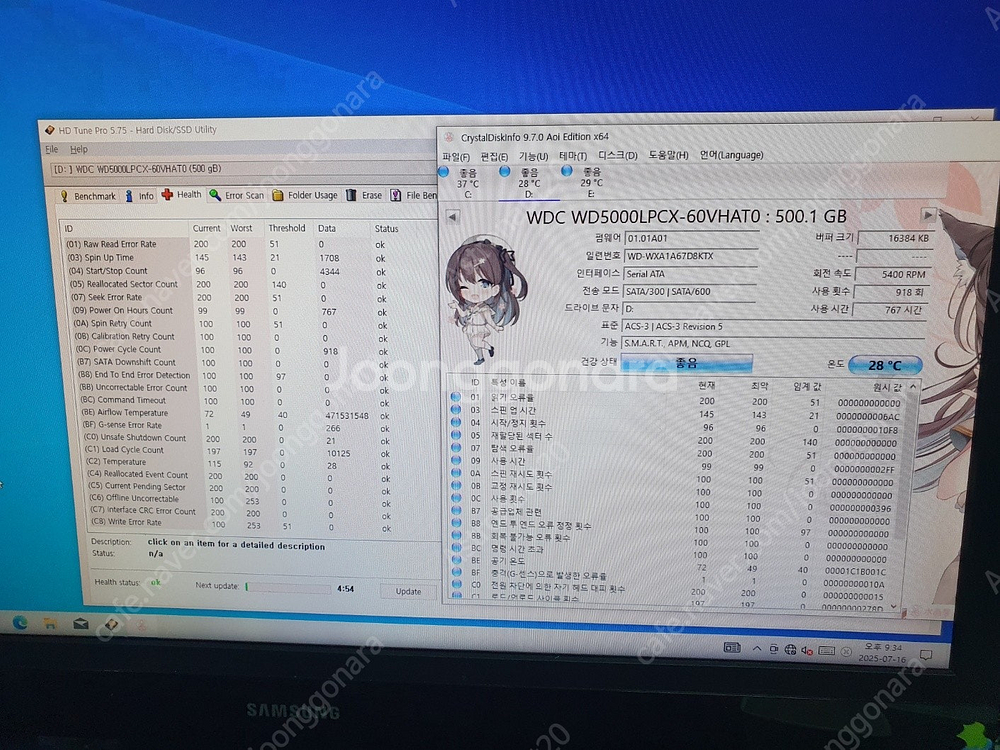Viewport: 1000px width, 750px height.
Task: Open Microsoft Edge from the taskbar
Action: 20,623
